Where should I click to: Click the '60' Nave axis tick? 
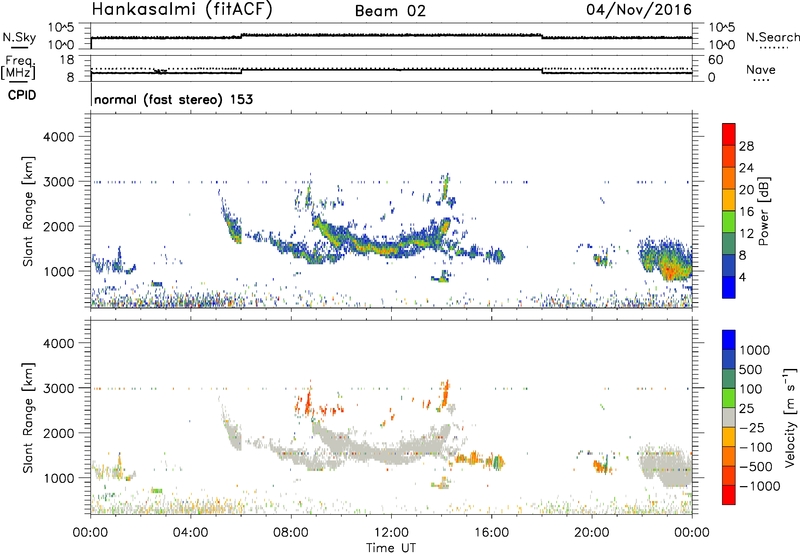pyautogui.click(x=715, y=60)
